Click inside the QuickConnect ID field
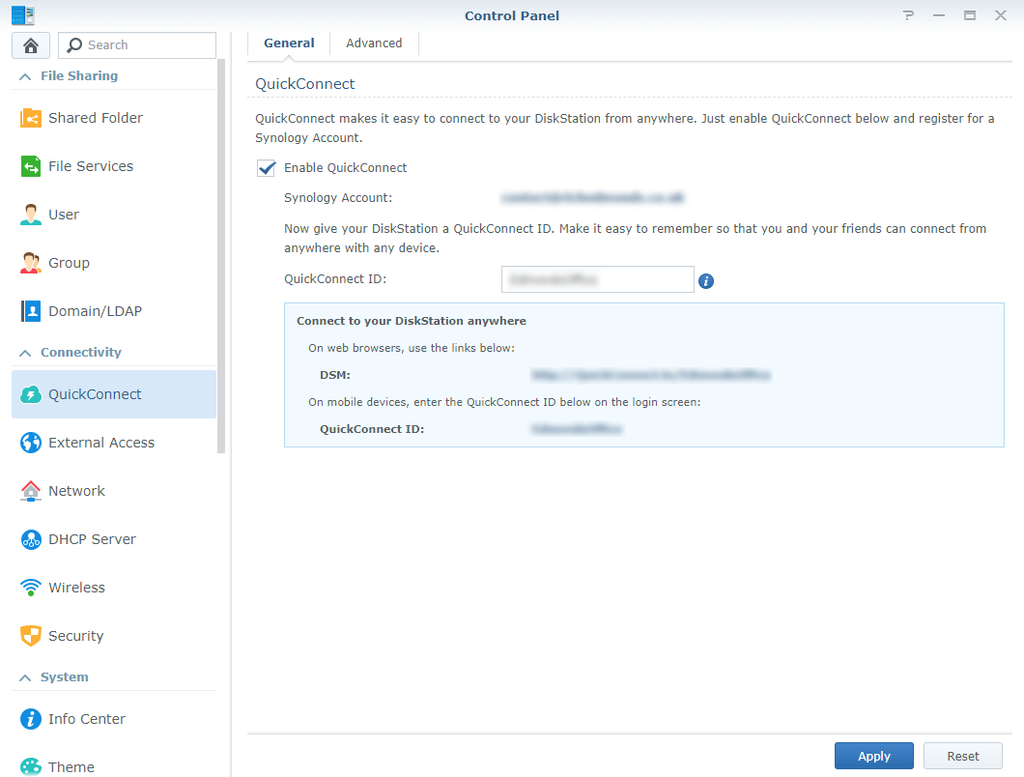The width and height of the screenshot is (1024, 777). click(x=597, y=279)
